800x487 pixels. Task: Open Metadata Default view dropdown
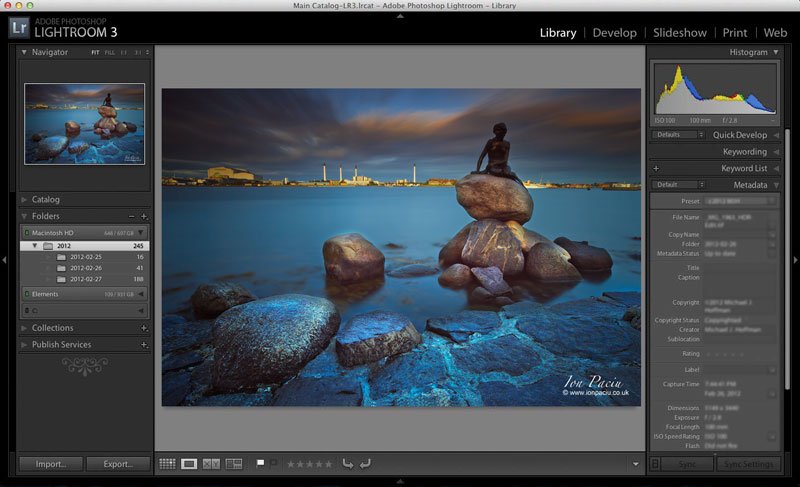click(x=678, y=185)
